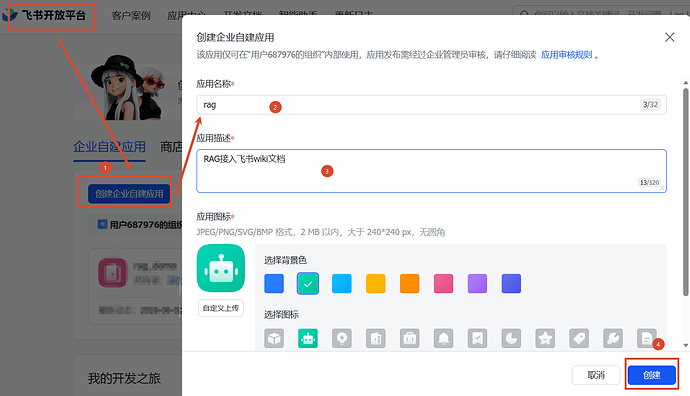Choose the pink background color
Viewport: 690px width, 396px height.
pos(444,283)
